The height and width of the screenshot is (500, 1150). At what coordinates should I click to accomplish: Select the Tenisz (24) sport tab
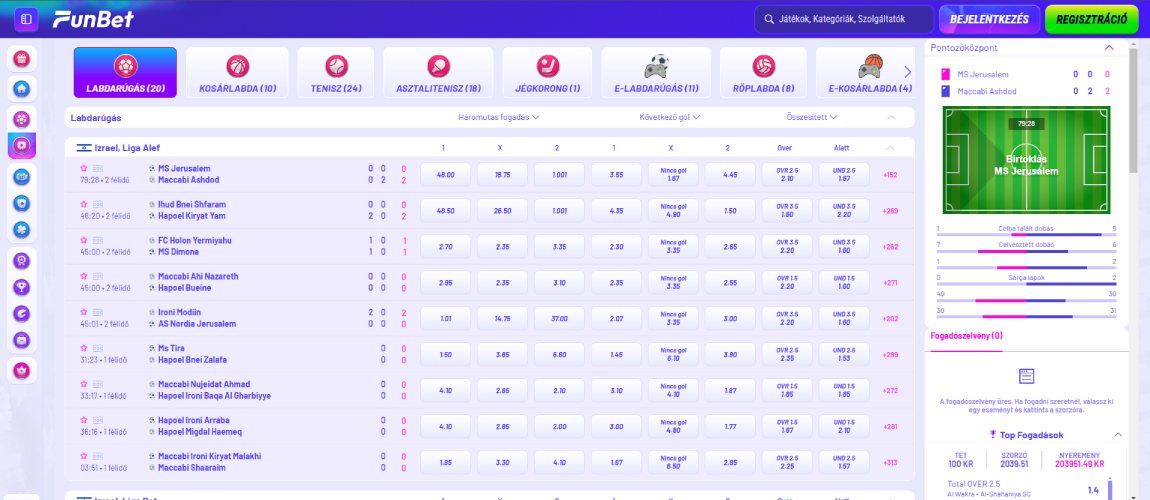(x=336, y=73)
